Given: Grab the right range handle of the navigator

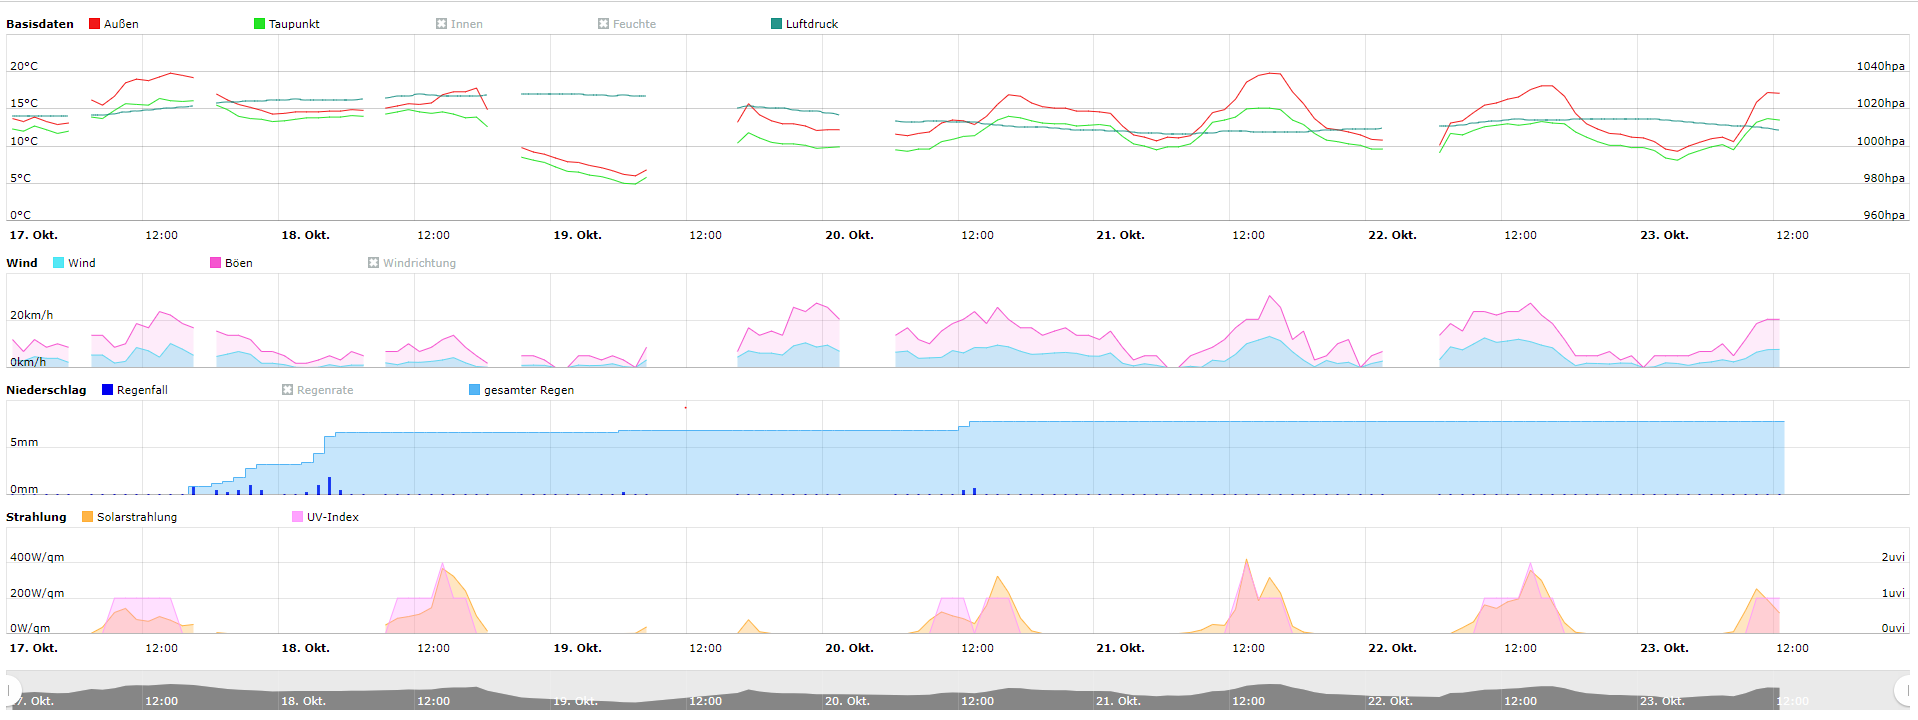Looking at the screenshot, I should 1904,690.
